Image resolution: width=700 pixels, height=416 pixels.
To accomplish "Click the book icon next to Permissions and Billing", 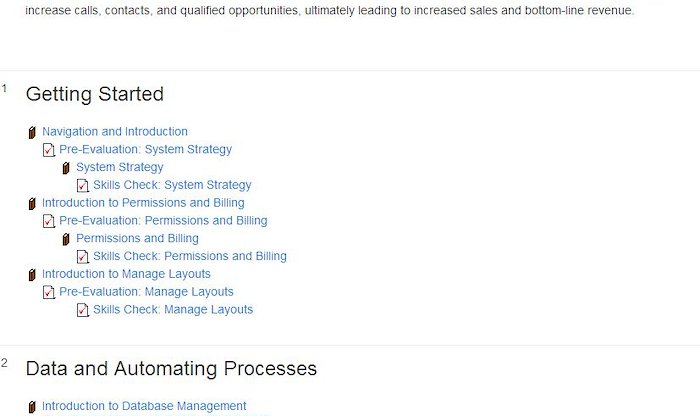I will pyautogui.click(x=66, y=240).
